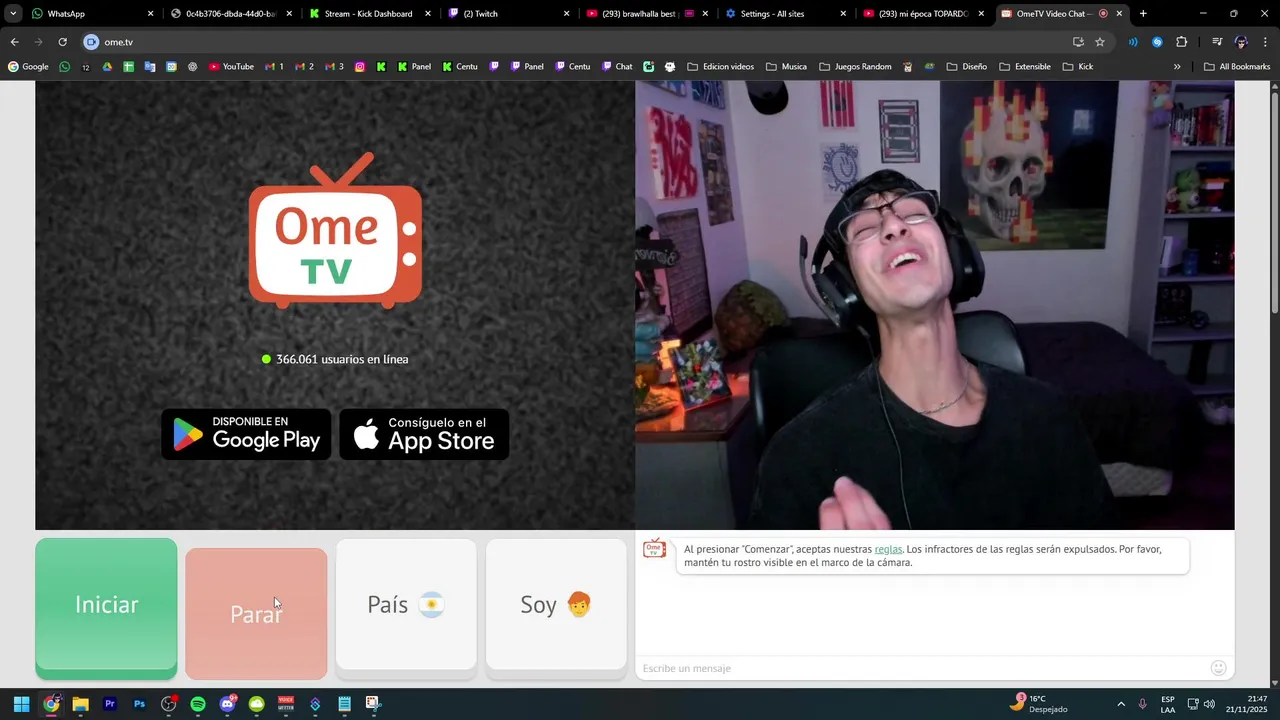Open the tab search dropdown arrow
Image resolution: width=1280 pixels, height=720 pixels.
(13, 14)
